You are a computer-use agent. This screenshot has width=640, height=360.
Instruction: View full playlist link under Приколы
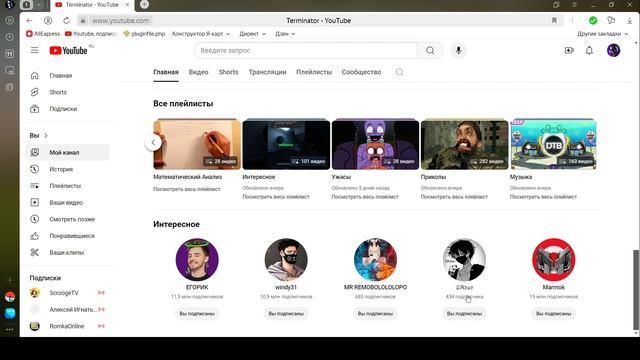pyautogui.click(x=454, y=197)
